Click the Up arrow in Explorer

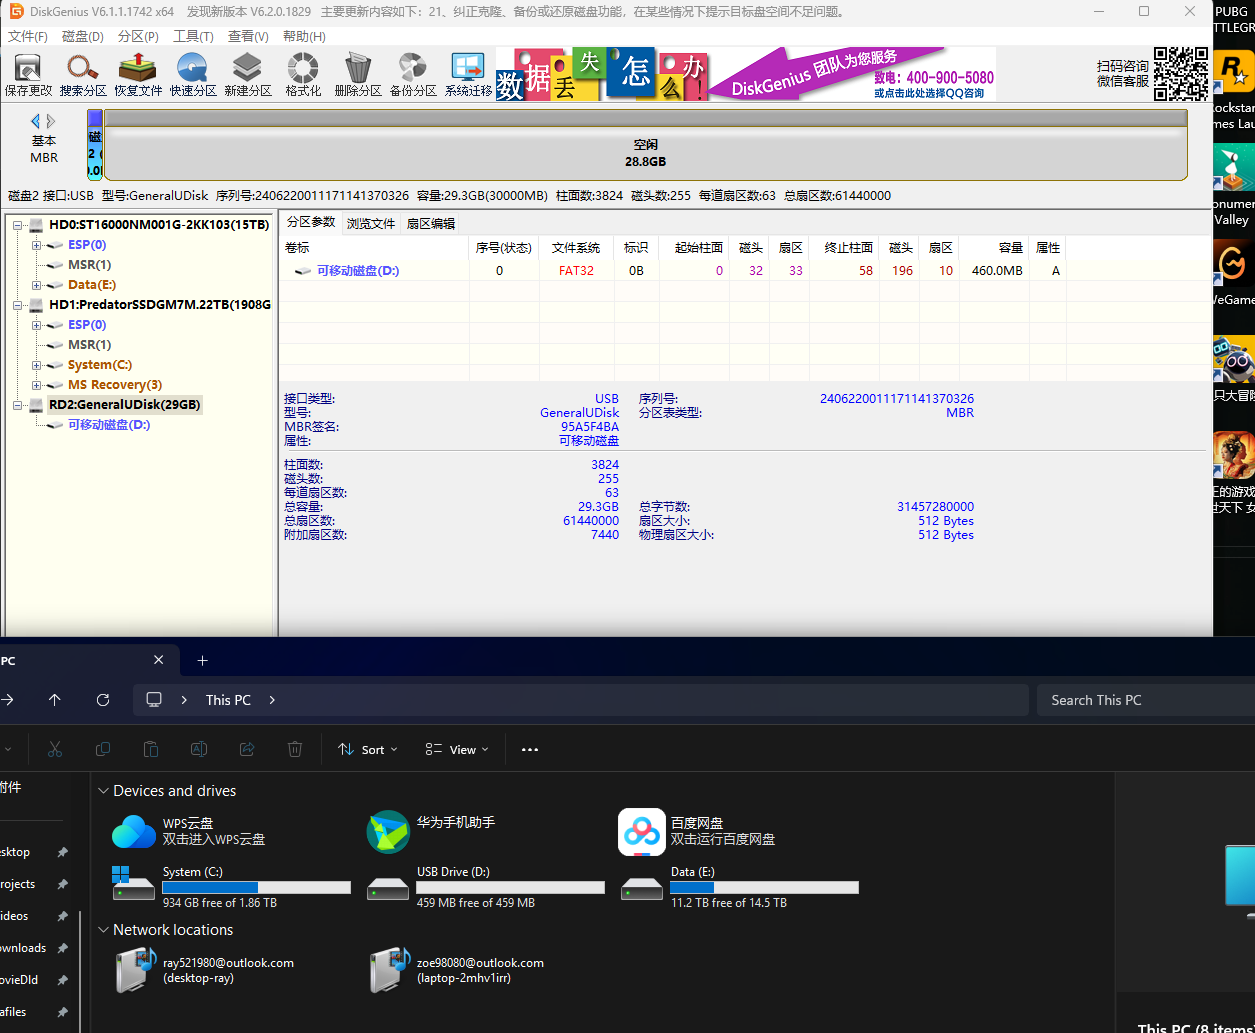(54, 700)
